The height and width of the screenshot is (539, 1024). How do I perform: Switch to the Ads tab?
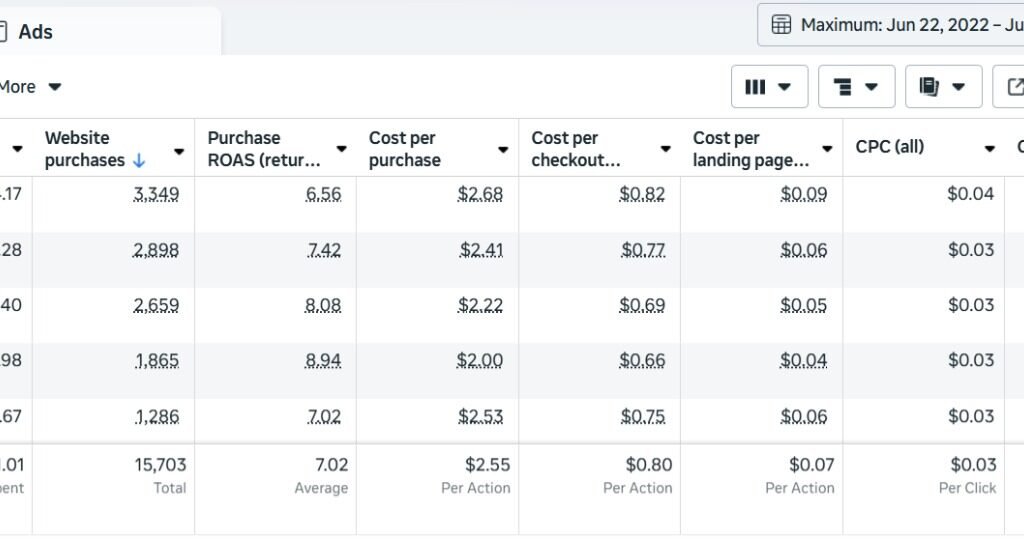(36, 32)
